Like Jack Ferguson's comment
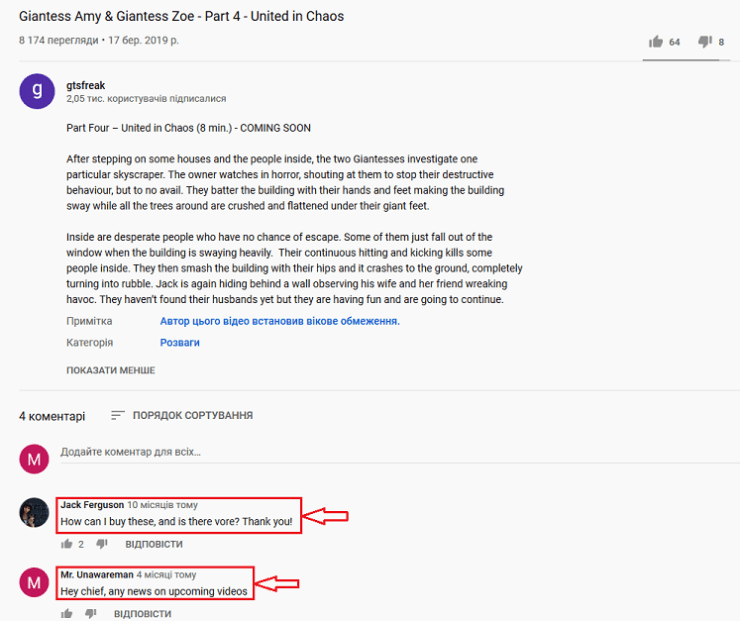This screenshot has height=621, width=740. (x=67, y=544)
